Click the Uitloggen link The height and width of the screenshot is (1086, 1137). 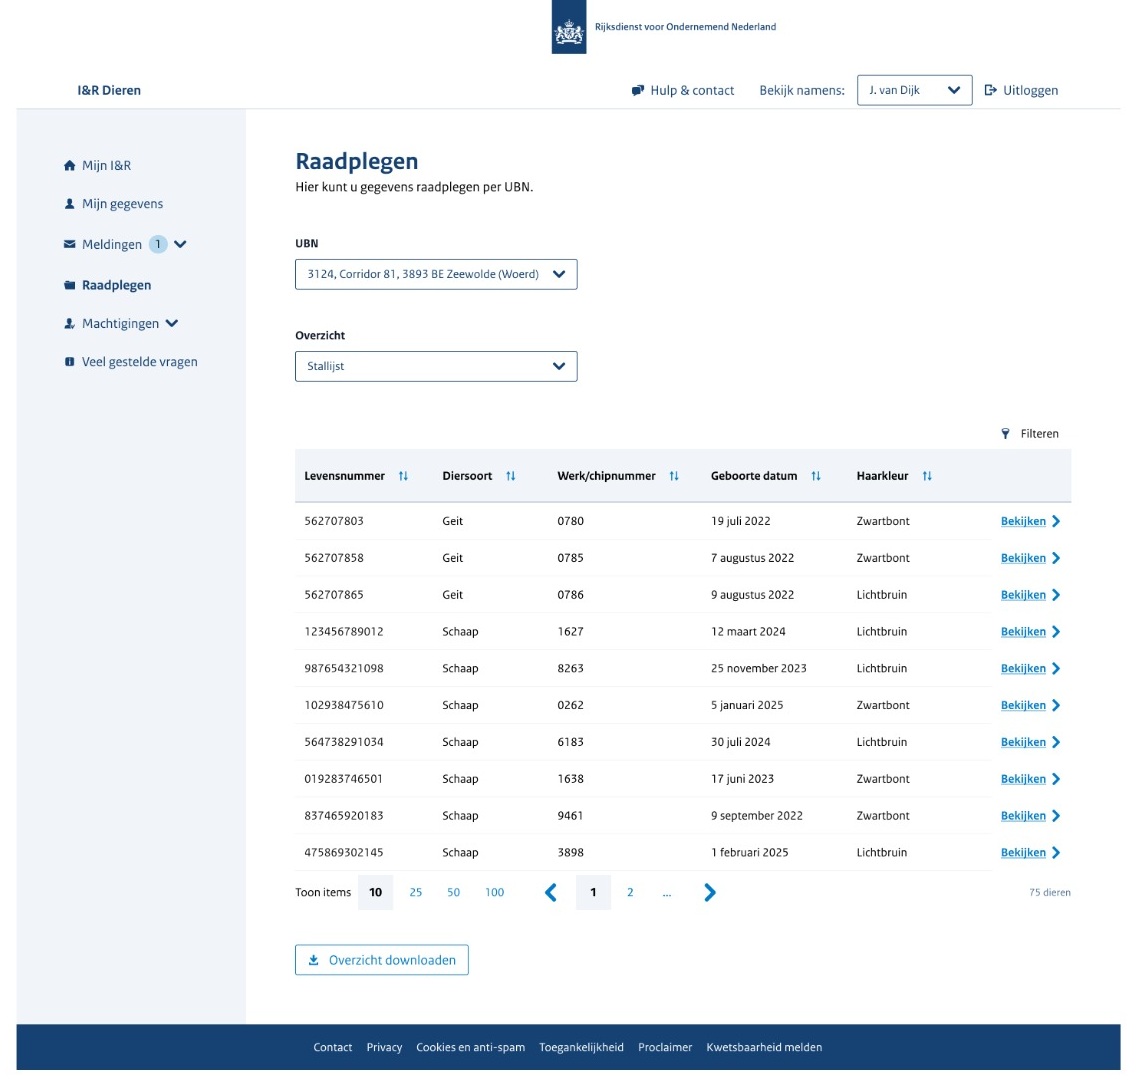pos(1030,91)
